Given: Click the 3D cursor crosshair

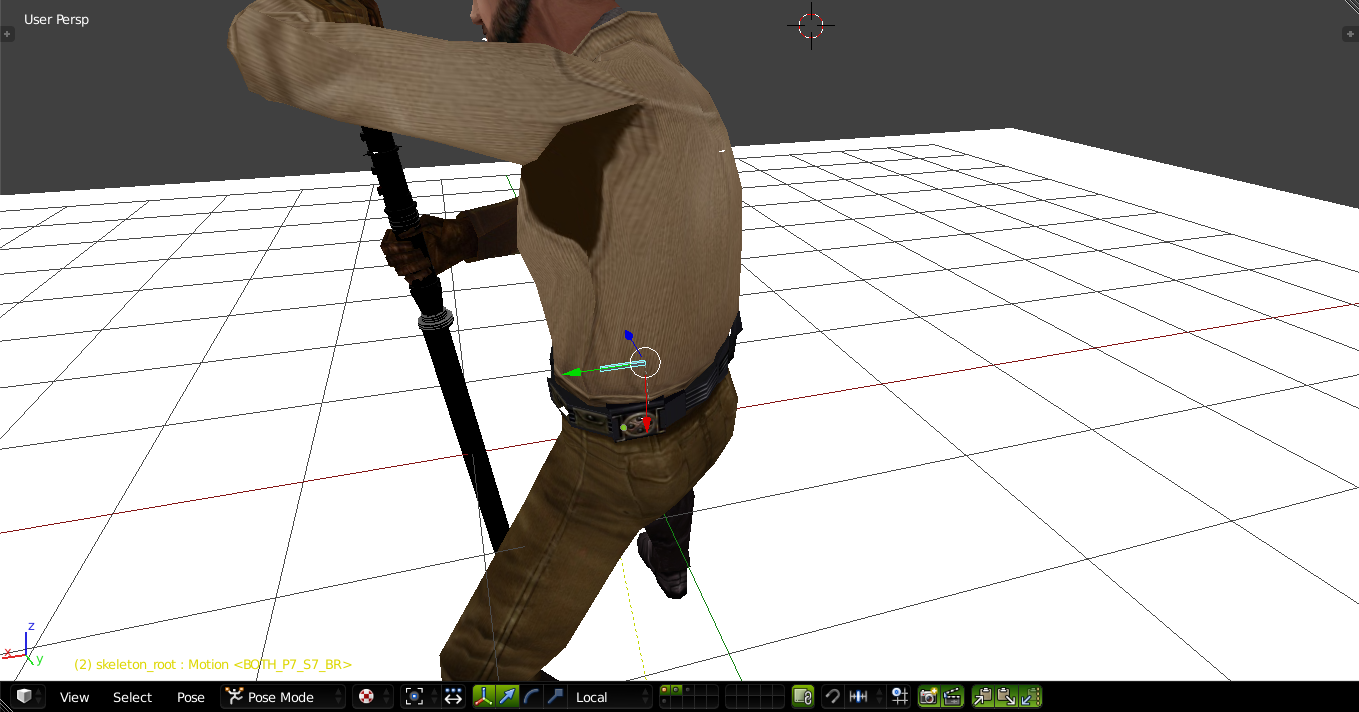Looking at the screenshot, I should pos(811,26).
